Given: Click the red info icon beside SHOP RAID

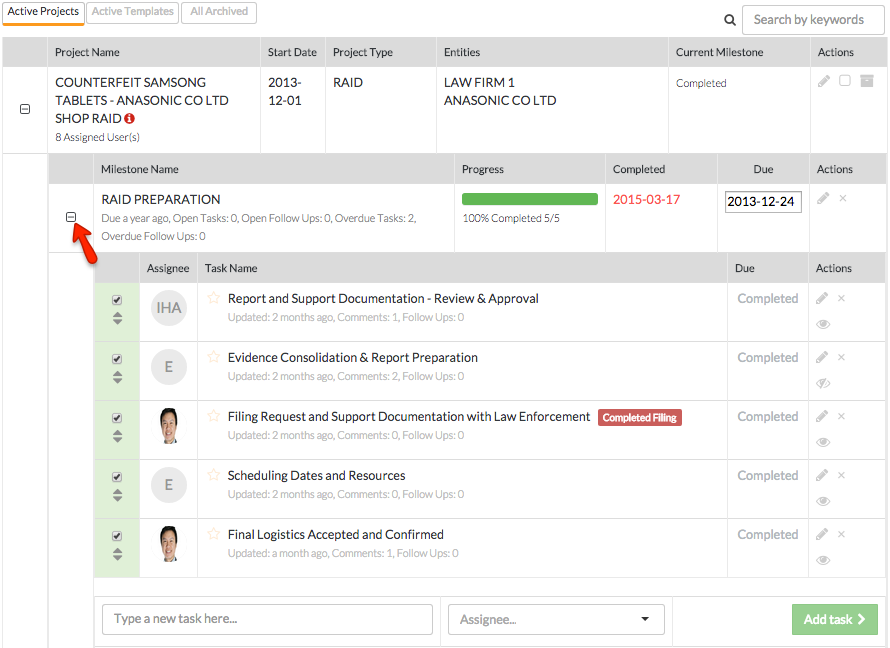Looking at the screenshot, I should coord(130,118).
